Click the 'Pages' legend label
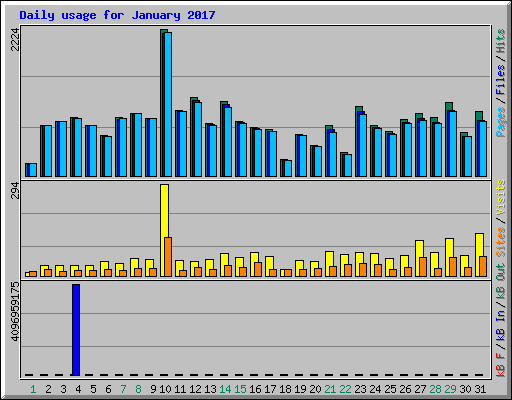Viewport: 512px width, 400px height. pos(500,122)
